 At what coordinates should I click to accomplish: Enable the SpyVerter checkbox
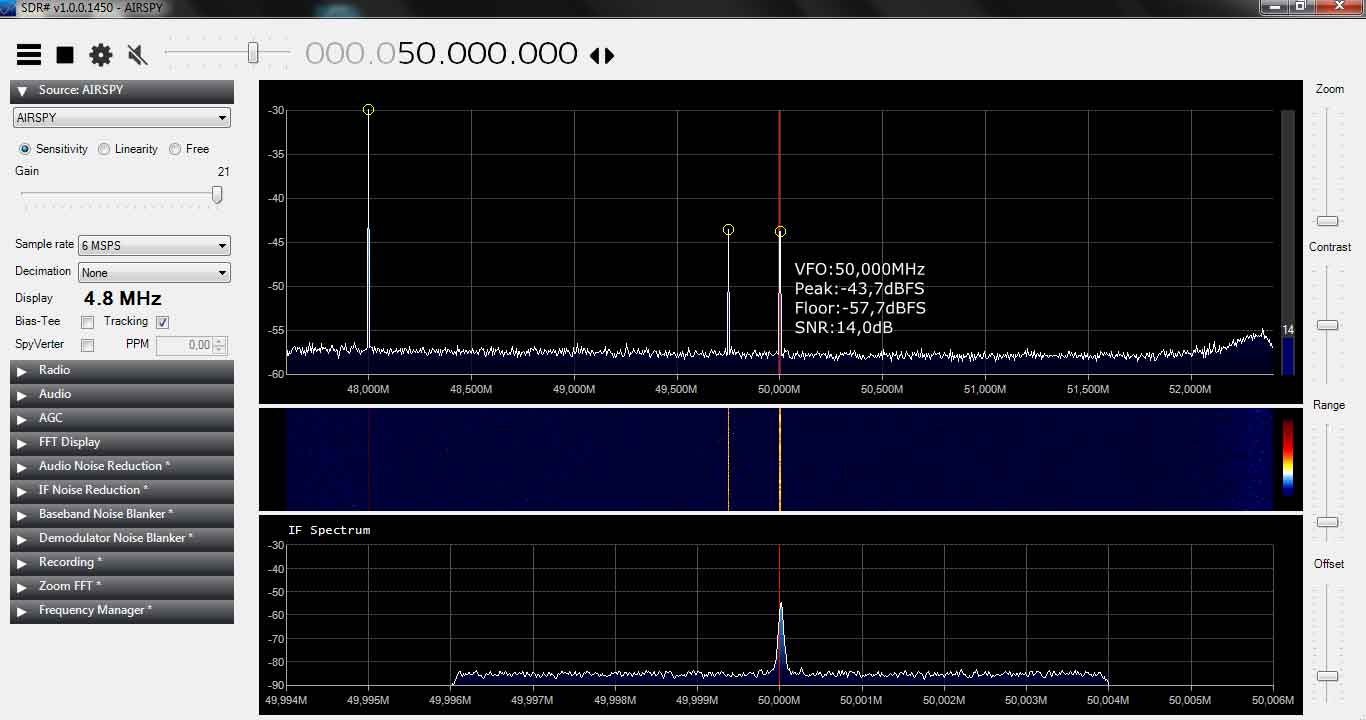88,345
